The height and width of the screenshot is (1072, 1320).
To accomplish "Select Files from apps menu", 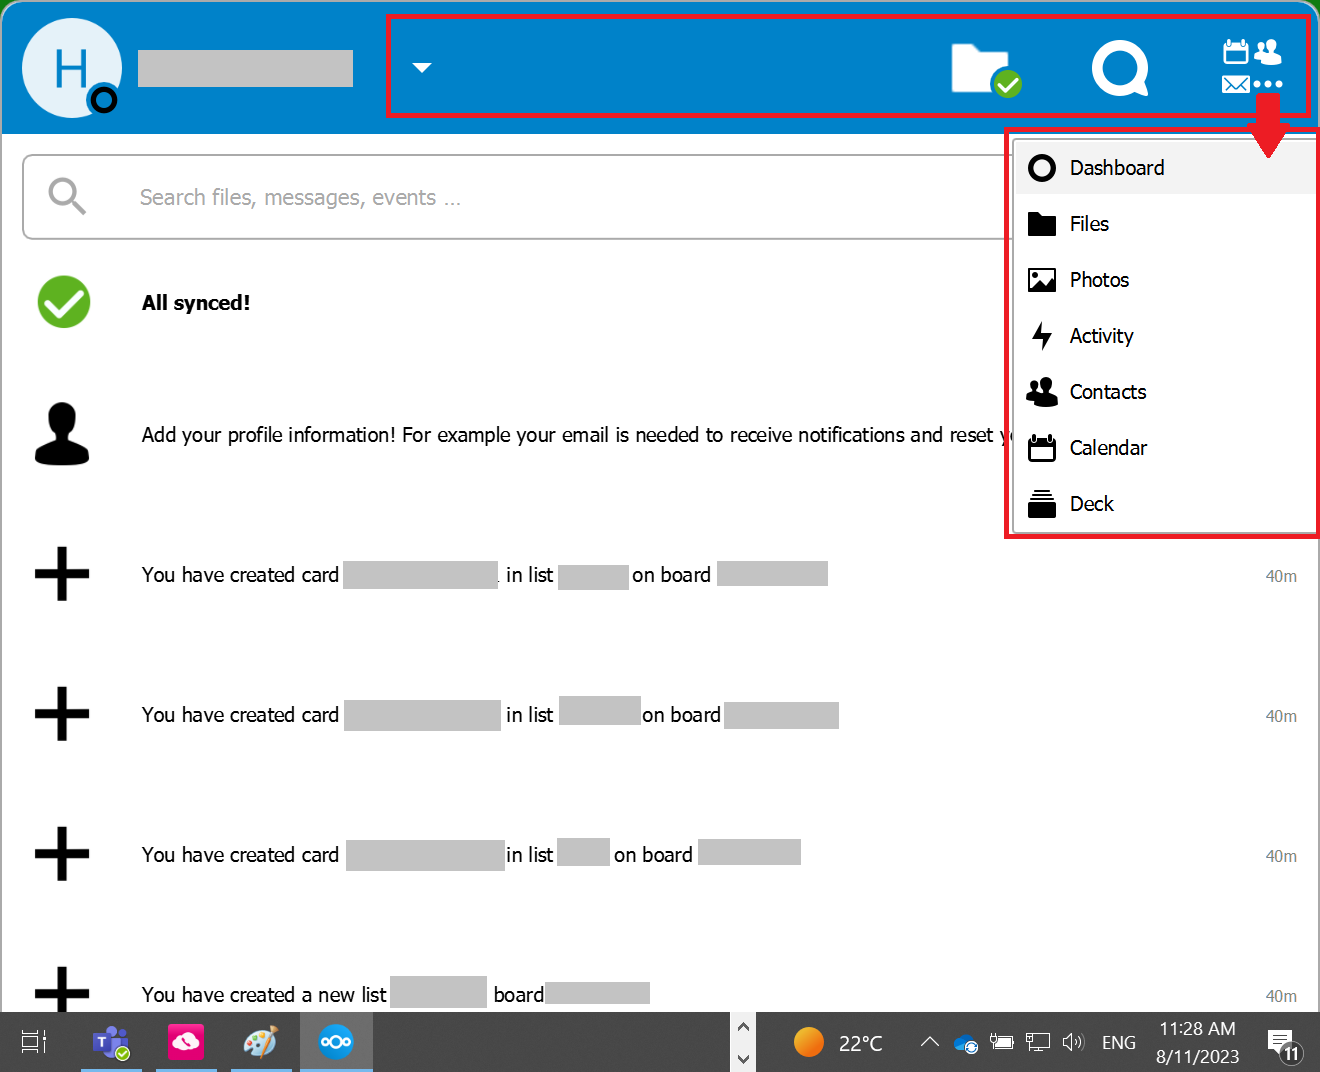I will [1165, 224].
